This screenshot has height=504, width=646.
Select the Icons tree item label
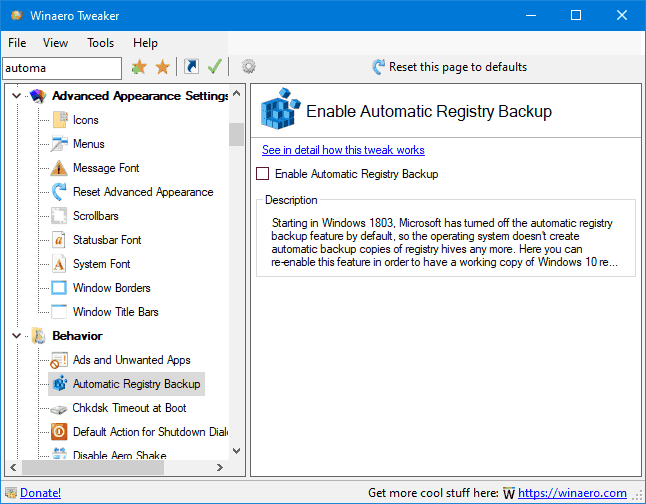click(86, 120)
